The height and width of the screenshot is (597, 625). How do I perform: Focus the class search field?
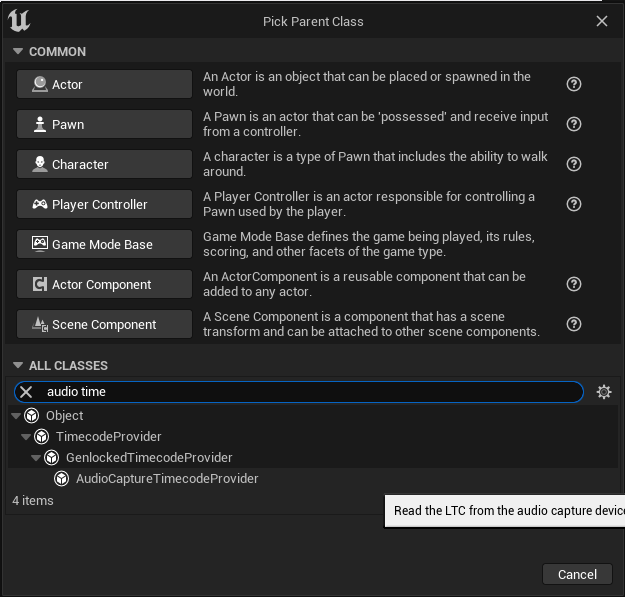300,392
